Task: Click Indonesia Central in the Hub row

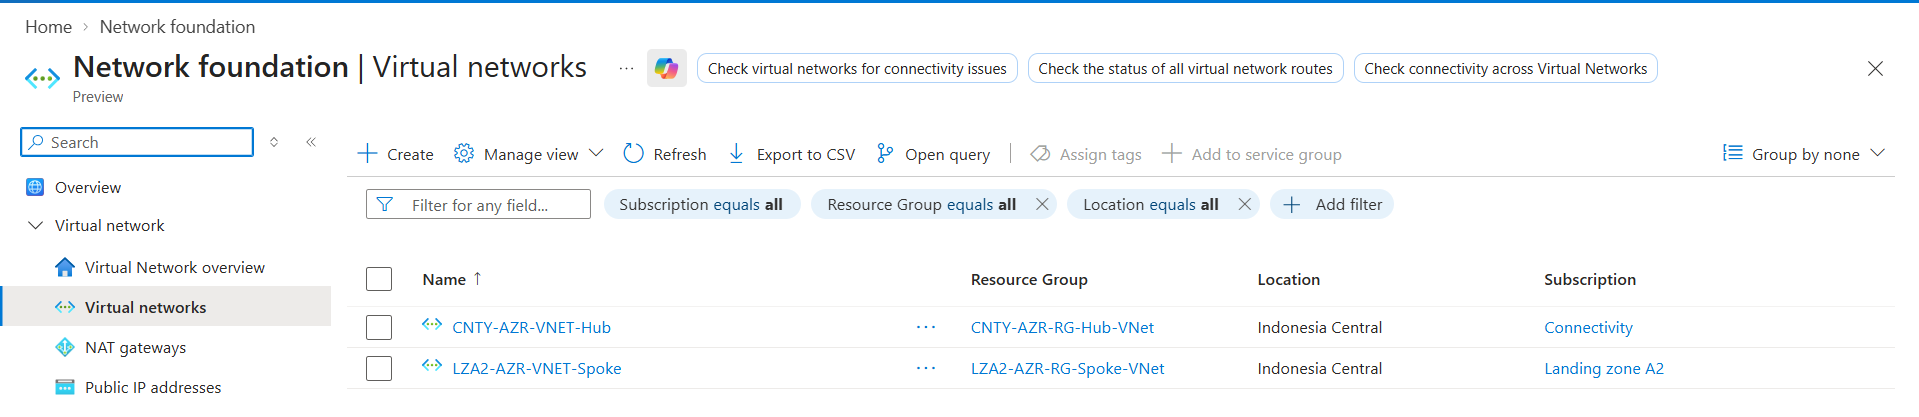Action: 1319,328
